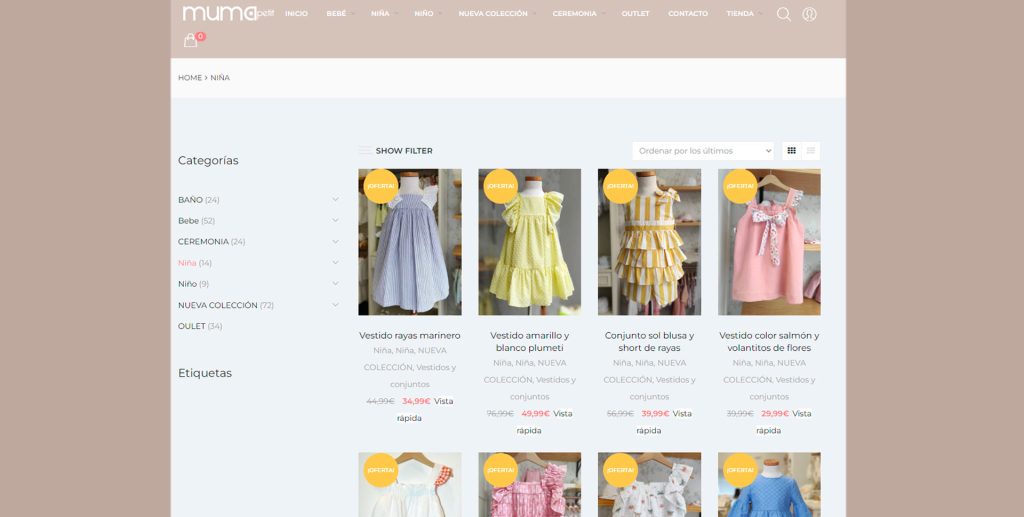Open Conjunto sol blusa y short title
This screenshot has height=517, width=1024.
[649, 341]
